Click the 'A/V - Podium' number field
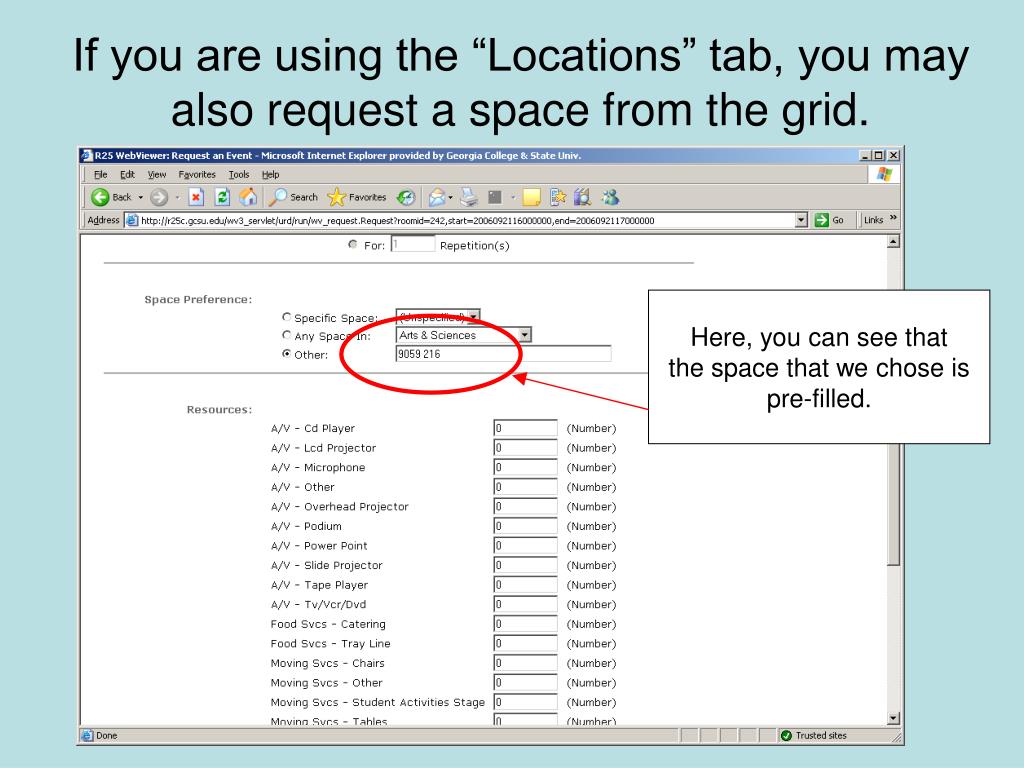The width and height of the screenshot is (1024, 768). tap(526, 526)
